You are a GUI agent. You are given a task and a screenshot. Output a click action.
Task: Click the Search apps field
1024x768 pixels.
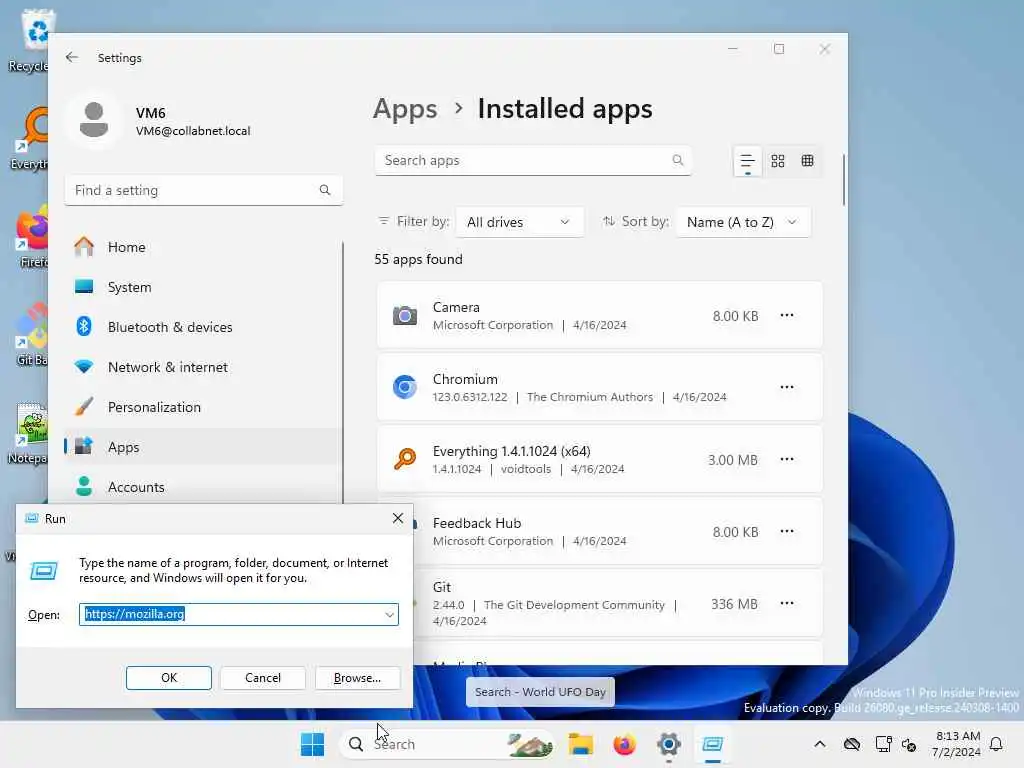pos(533,160)
